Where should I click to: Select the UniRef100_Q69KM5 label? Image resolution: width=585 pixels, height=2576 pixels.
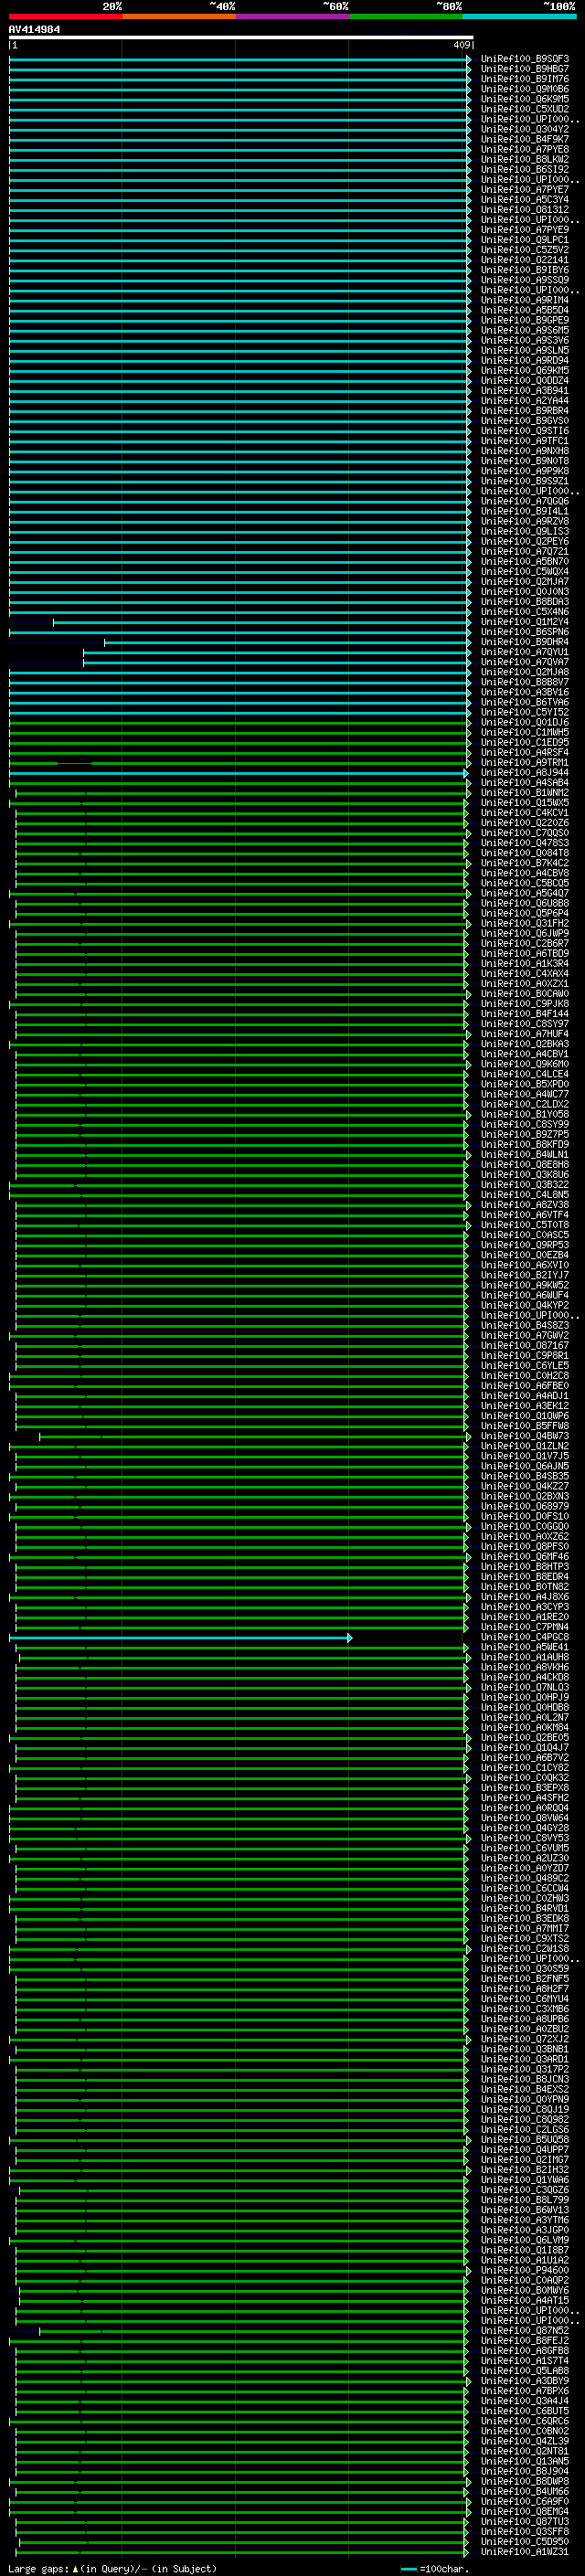pos(524,370)
